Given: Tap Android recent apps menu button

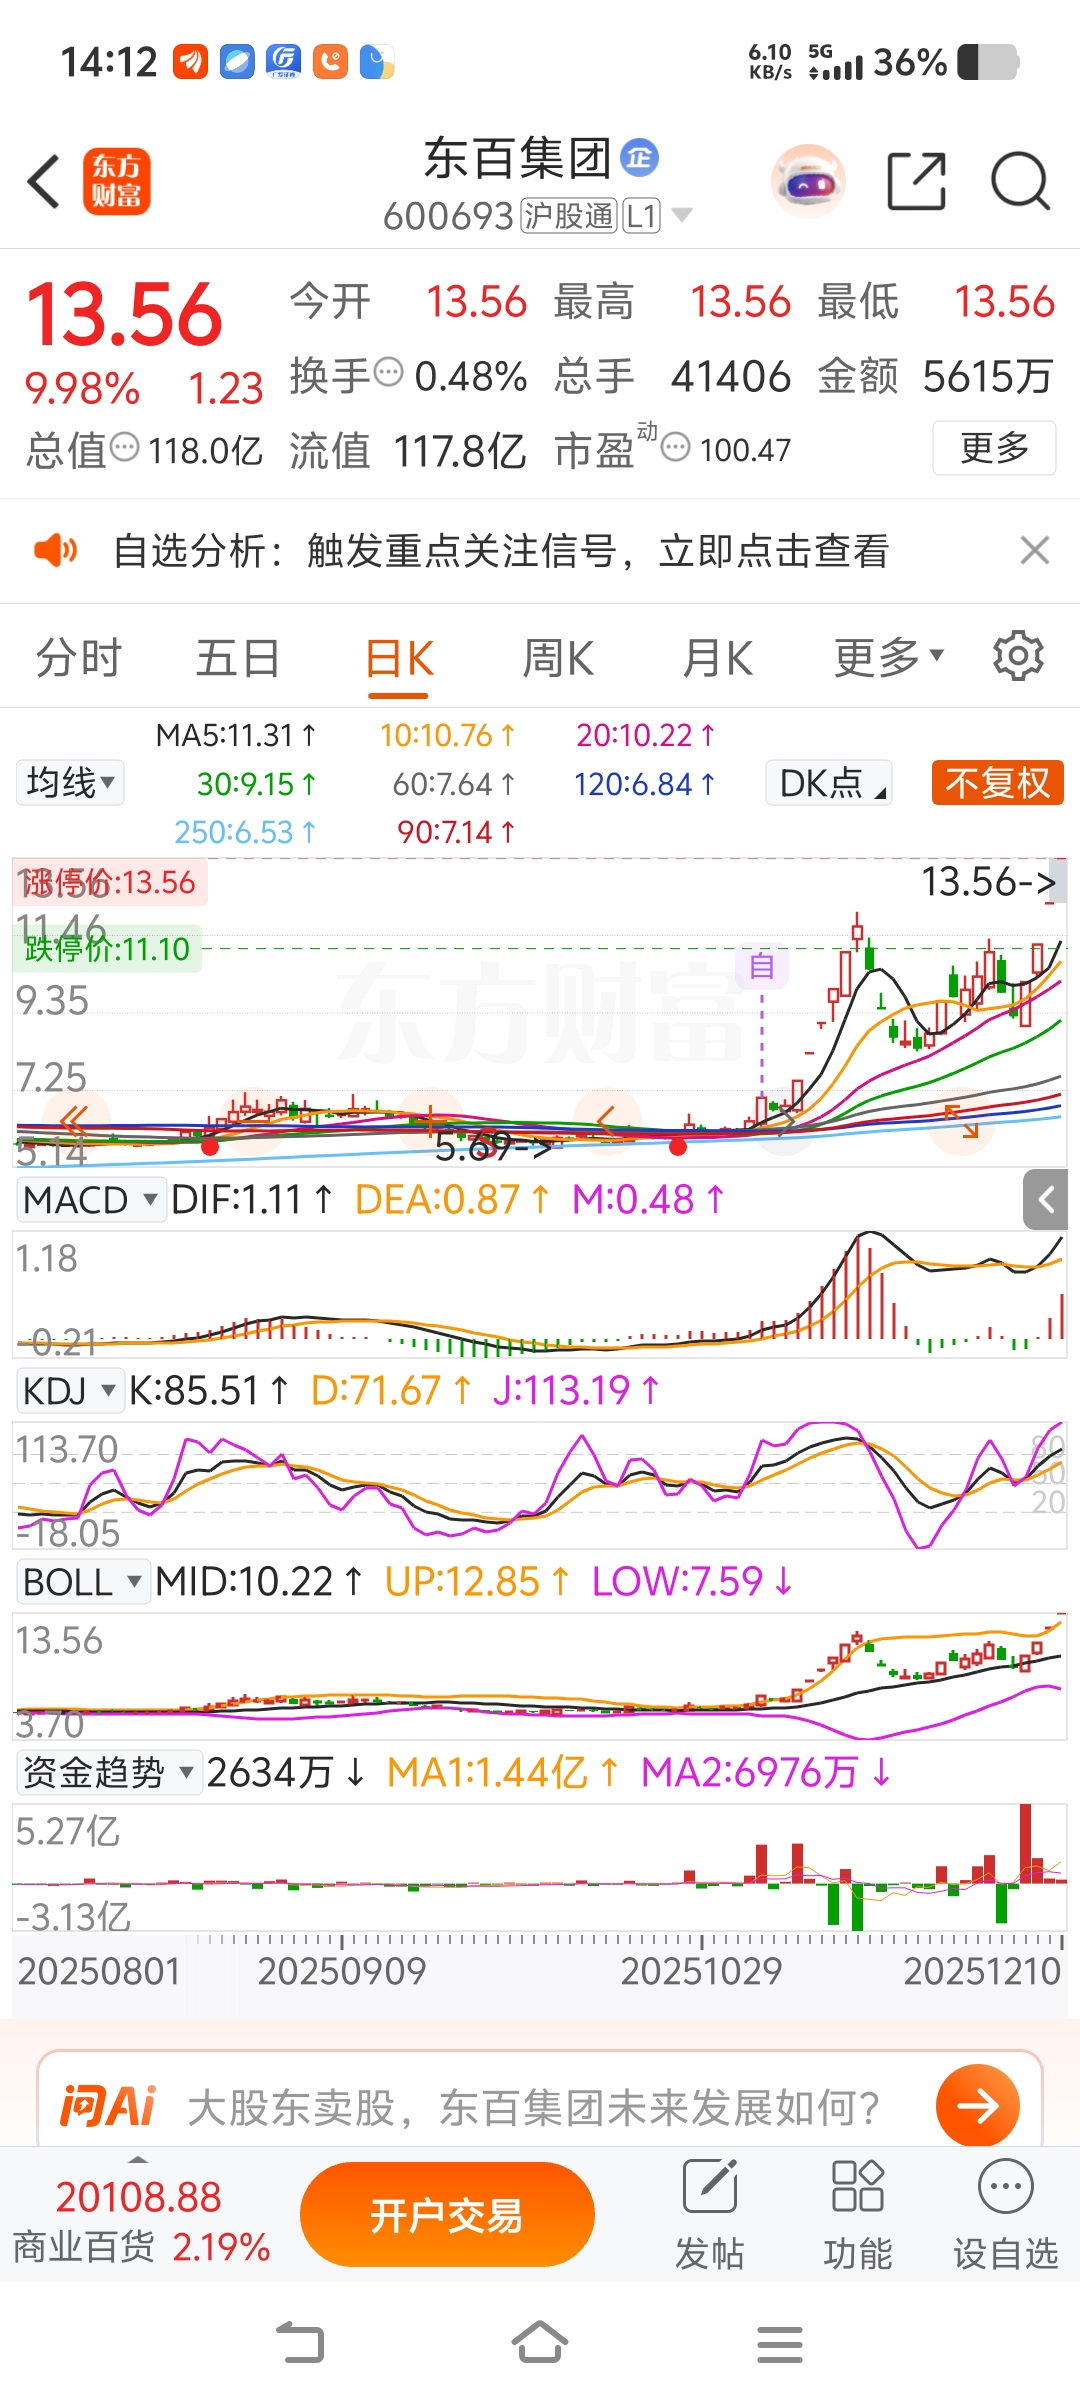Looking at the screenshot, I should coord(780,2344).
